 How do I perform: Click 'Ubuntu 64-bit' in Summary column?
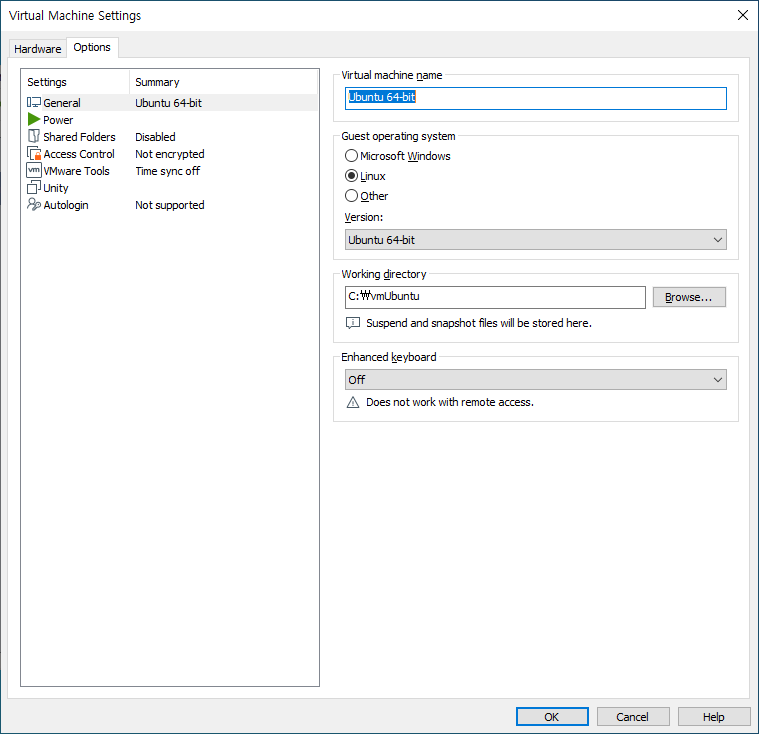click(168, 103)
